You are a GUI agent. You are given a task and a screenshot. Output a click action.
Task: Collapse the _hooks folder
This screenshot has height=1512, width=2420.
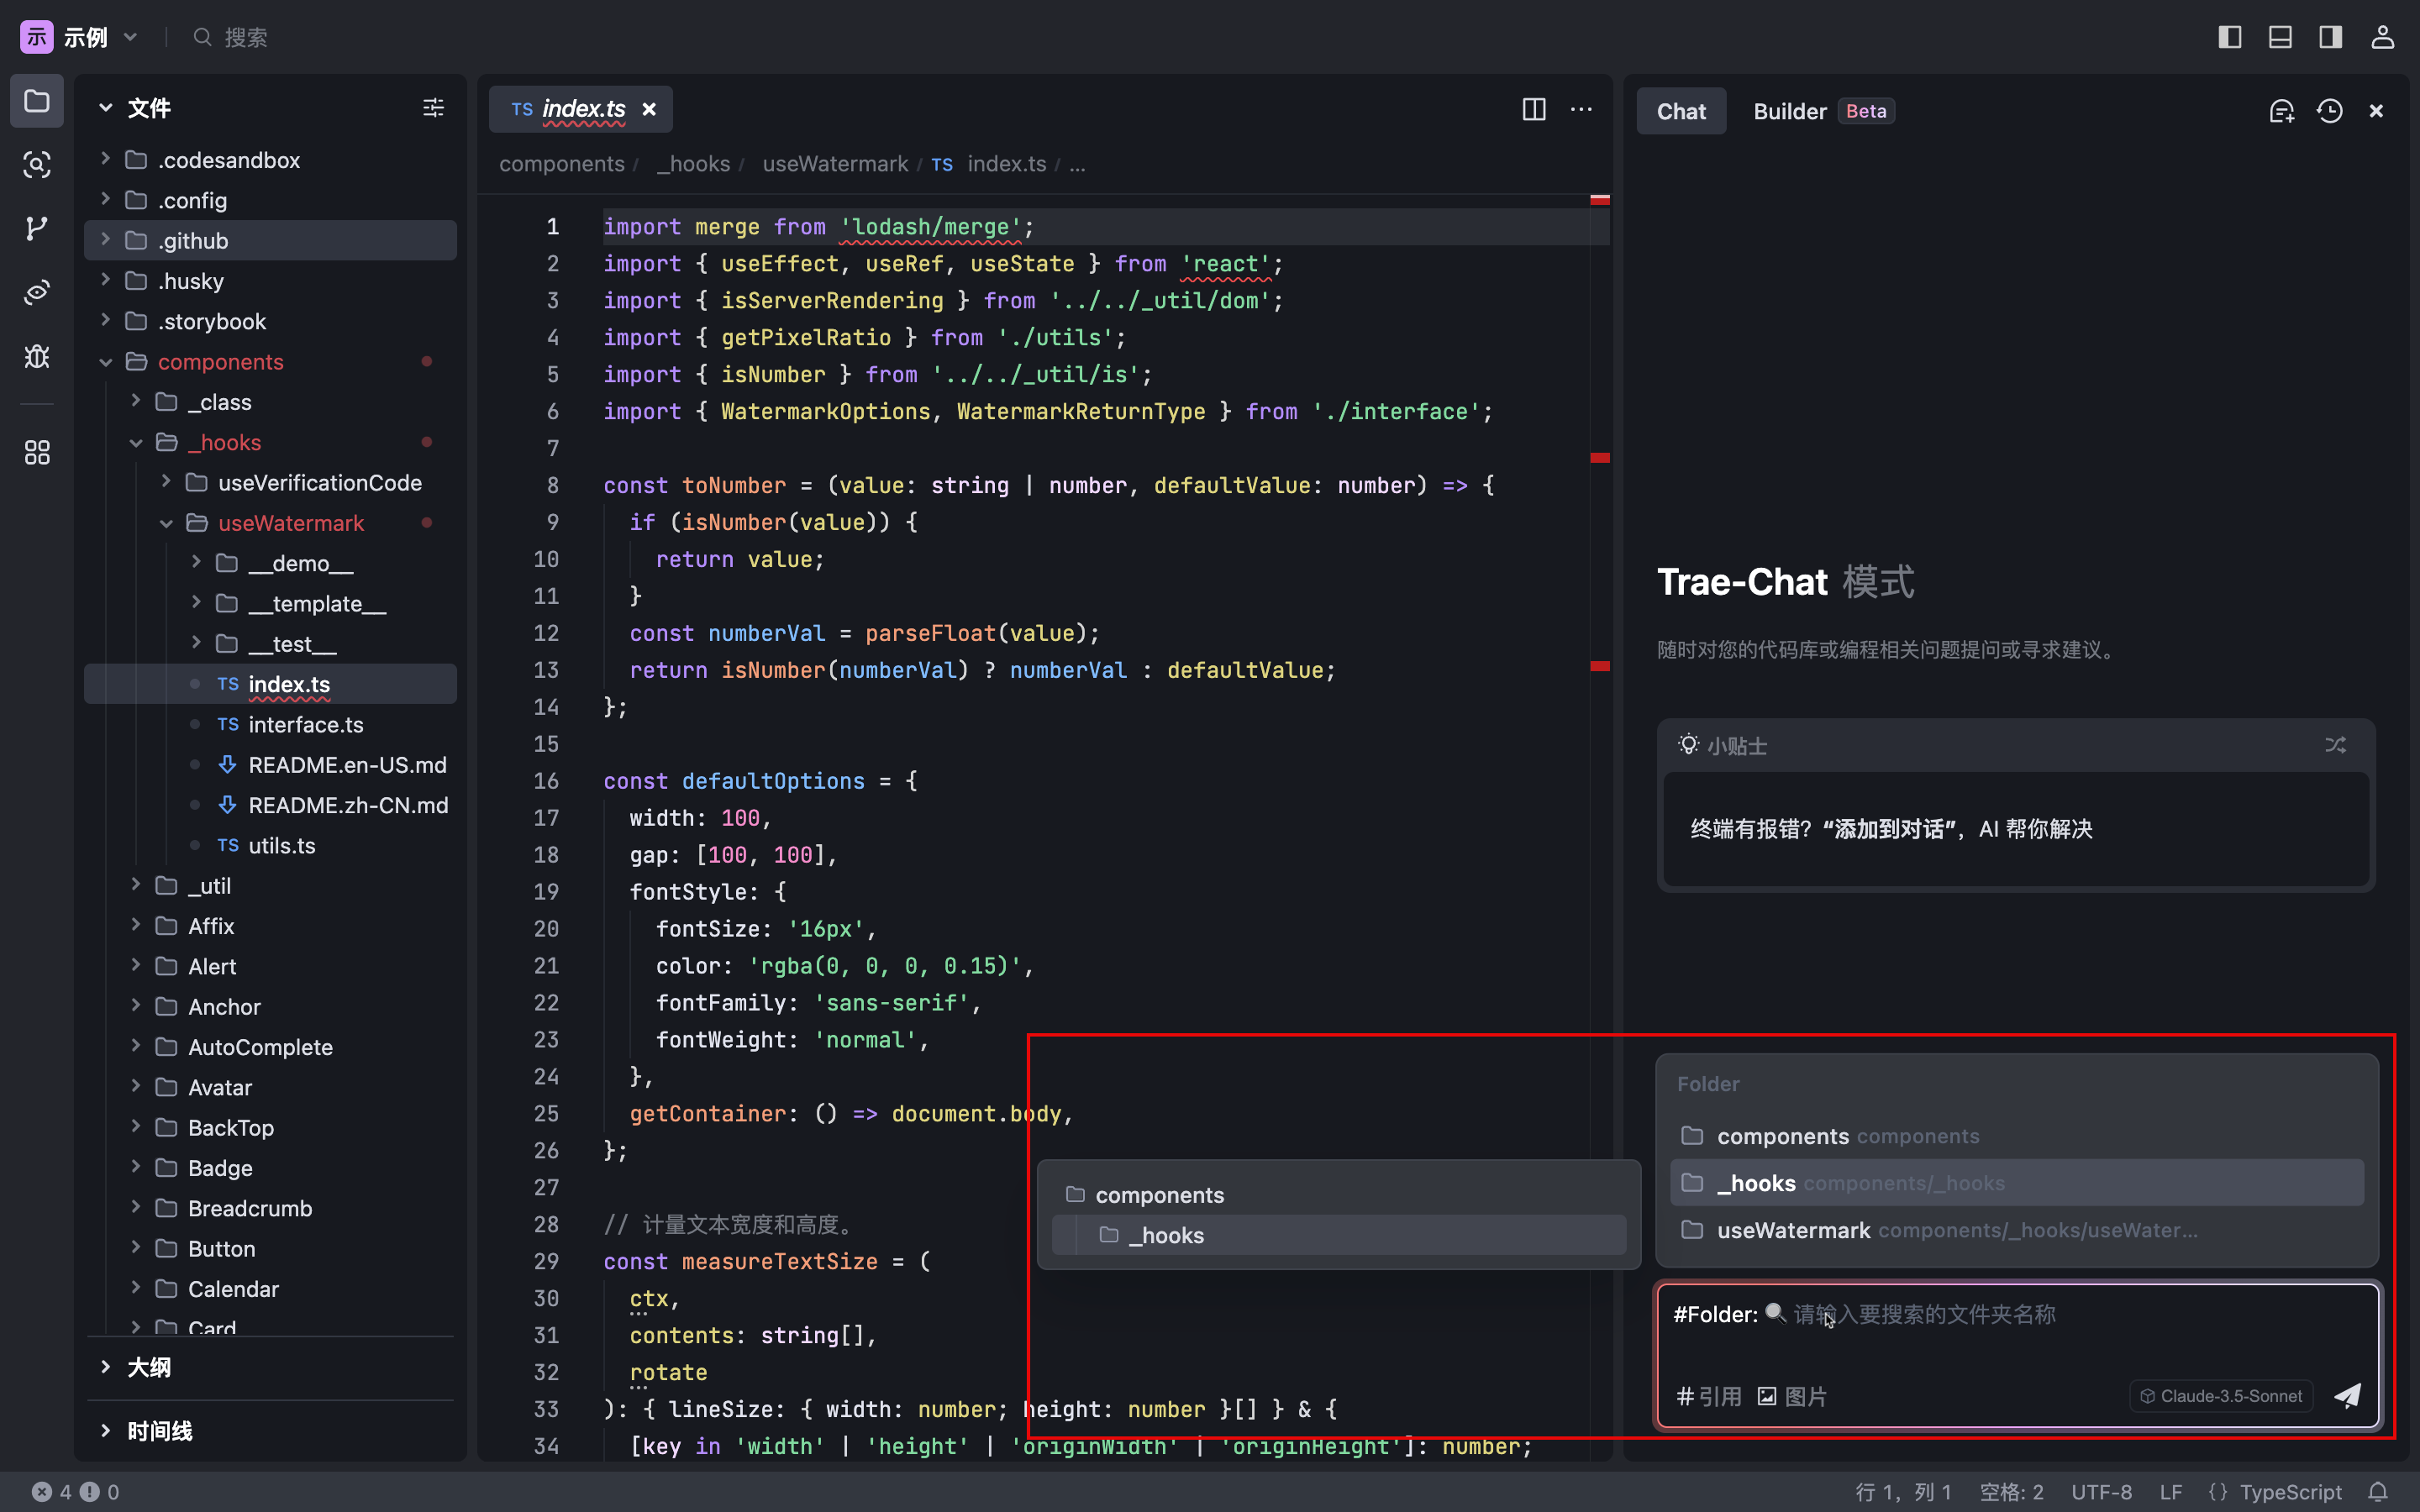pyautogui.click(x=270, y=442)
